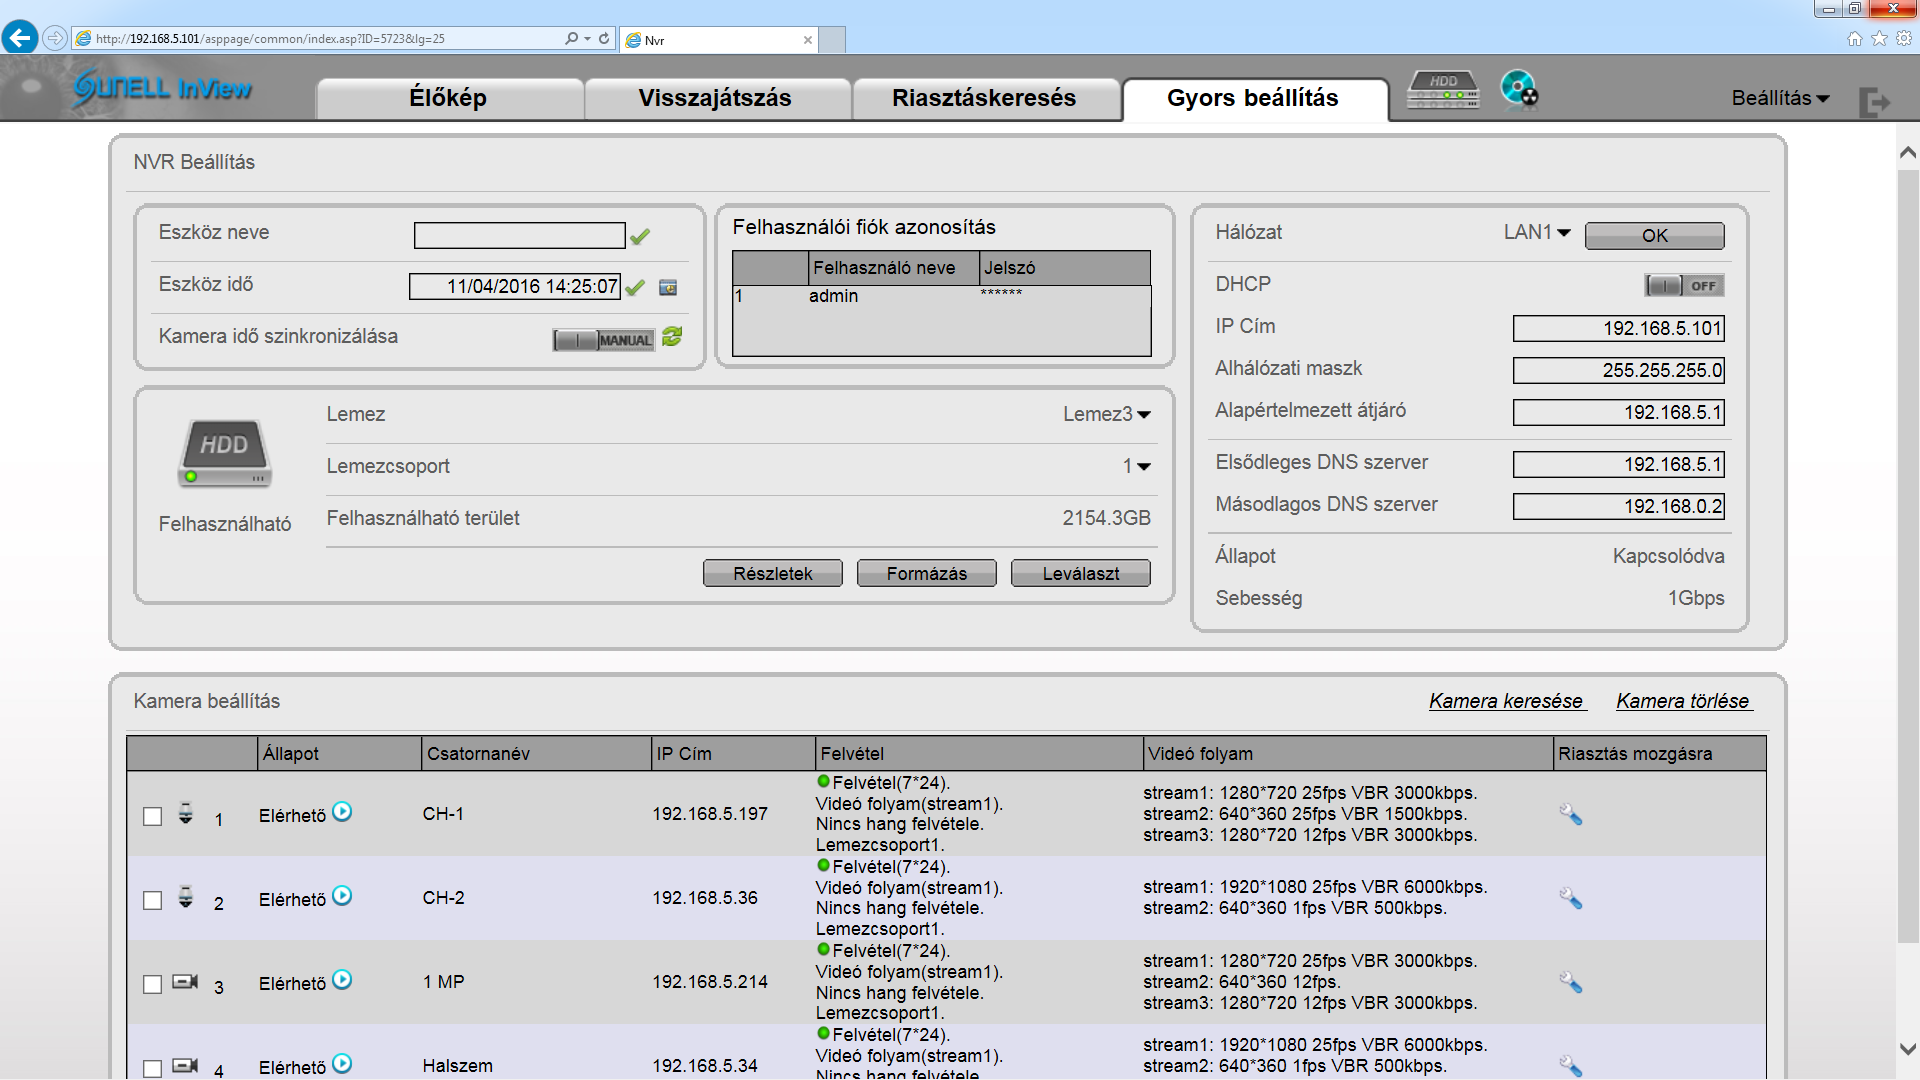Open the LAN1 network dropdown
The height and width of the screenshot is (1080, 1920).
1537,232
